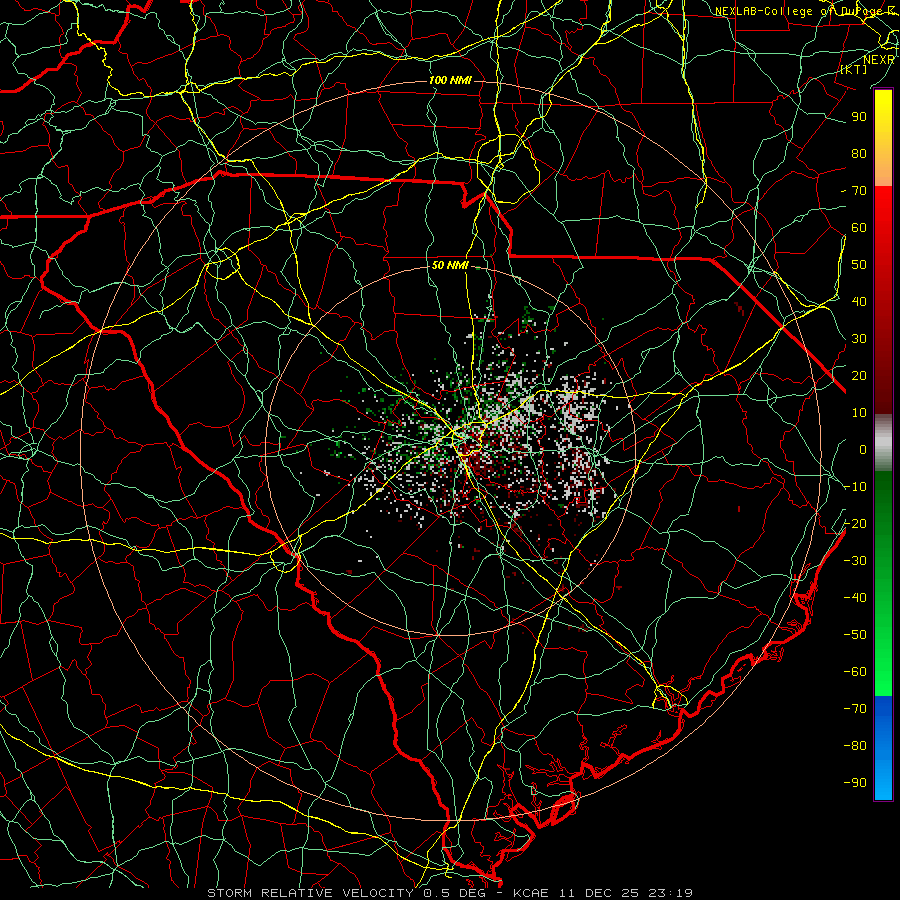Click the positive 90 scale value
Viewport: 900px width, 900px height.
tap(859, 117)
